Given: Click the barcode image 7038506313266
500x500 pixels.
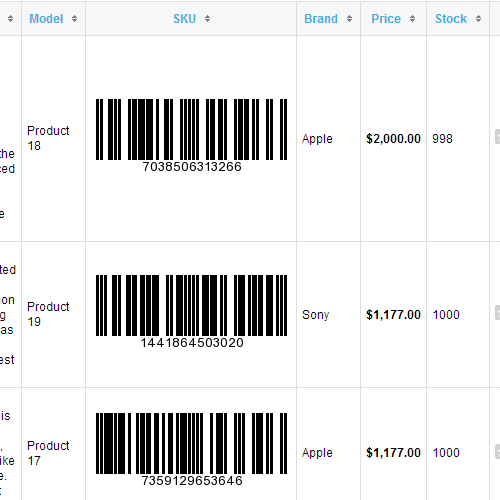Looking at the screenshot, I should (x=191, y=136).
